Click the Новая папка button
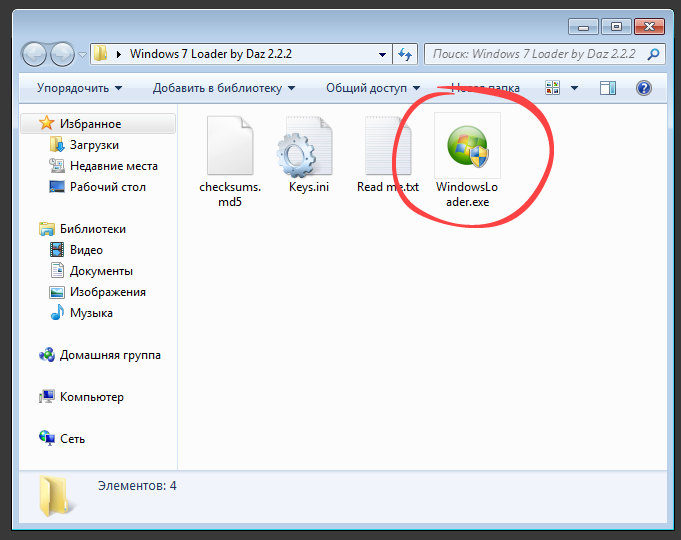The image size is (681, 540). [x=486, y=88]
